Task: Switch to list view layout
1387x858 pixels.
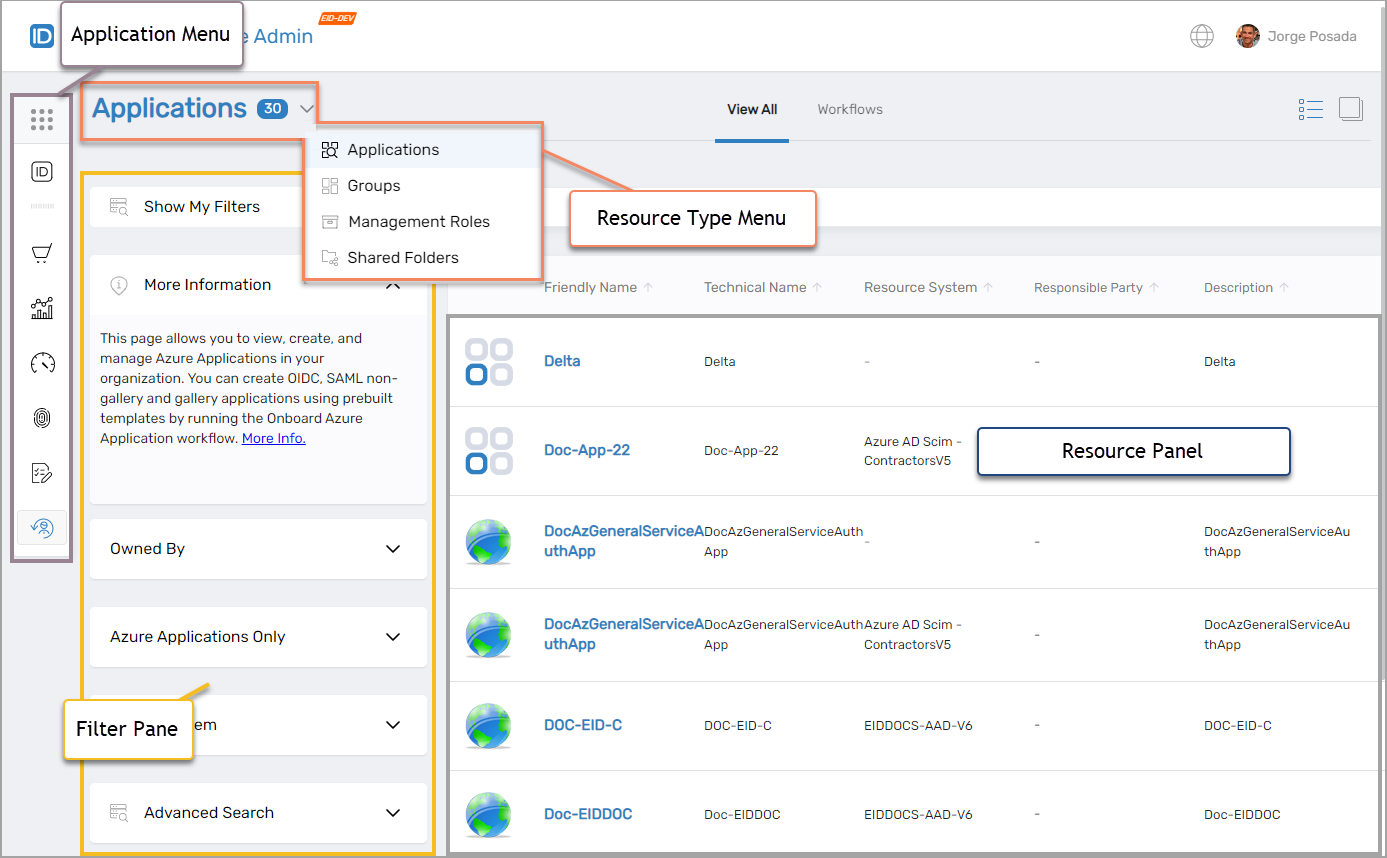Action: click(1310, 109)
